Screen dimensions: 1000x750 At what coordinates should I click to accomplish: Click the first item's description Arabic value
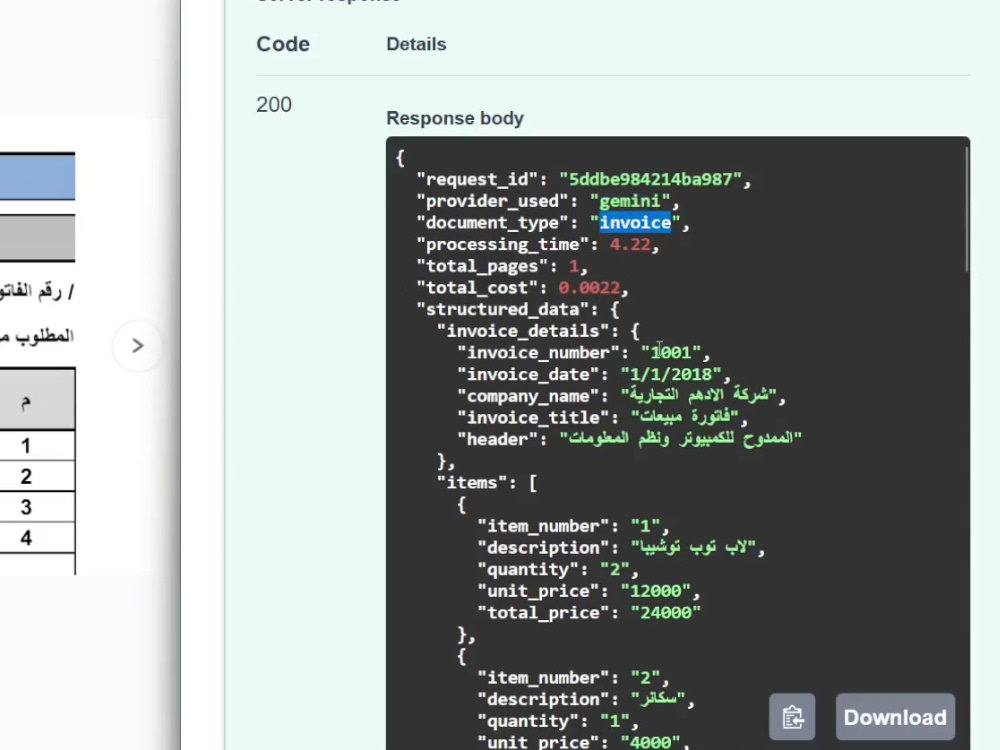pos(693,547)
